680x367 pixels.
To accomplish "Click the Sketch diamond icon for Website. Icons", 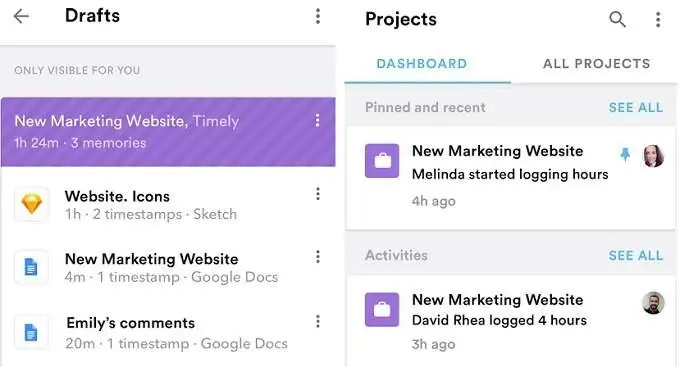I will click(32, 204).
